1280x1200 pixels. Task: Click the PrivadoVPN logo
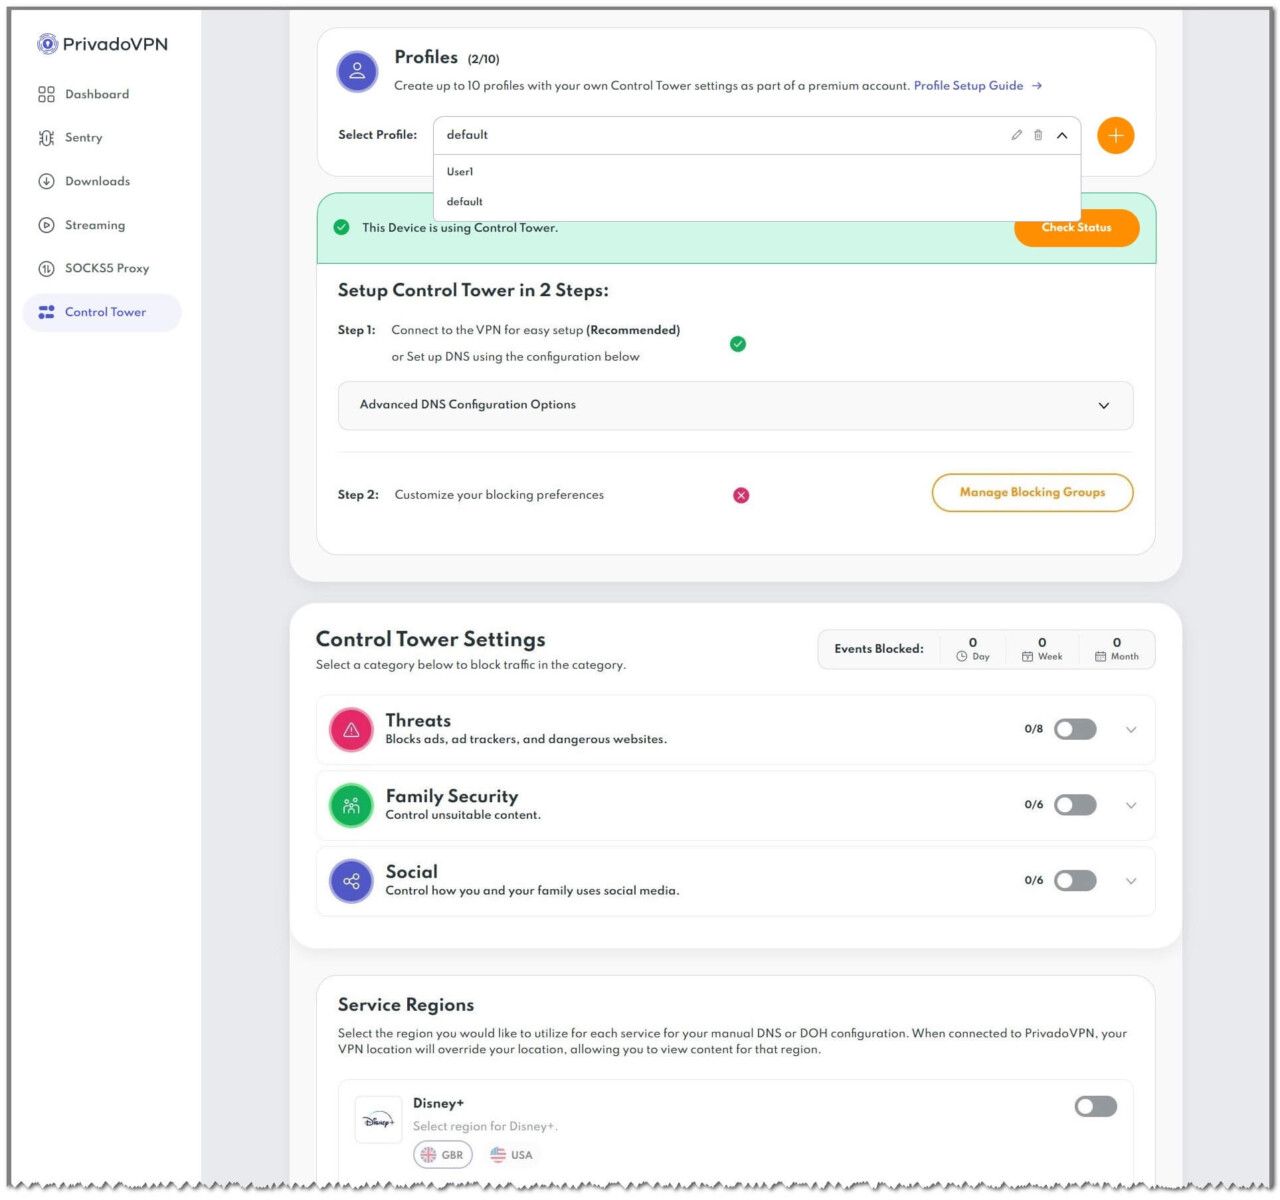click(x=102, y=44)
